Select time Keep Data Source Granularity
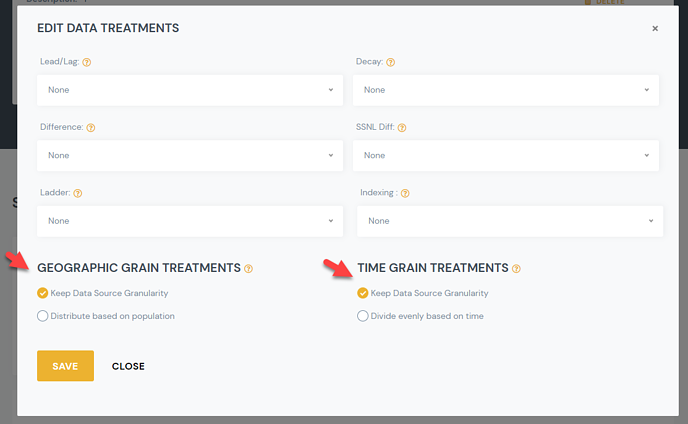This screenshot has width=688, height=424. tap(363, 293)
